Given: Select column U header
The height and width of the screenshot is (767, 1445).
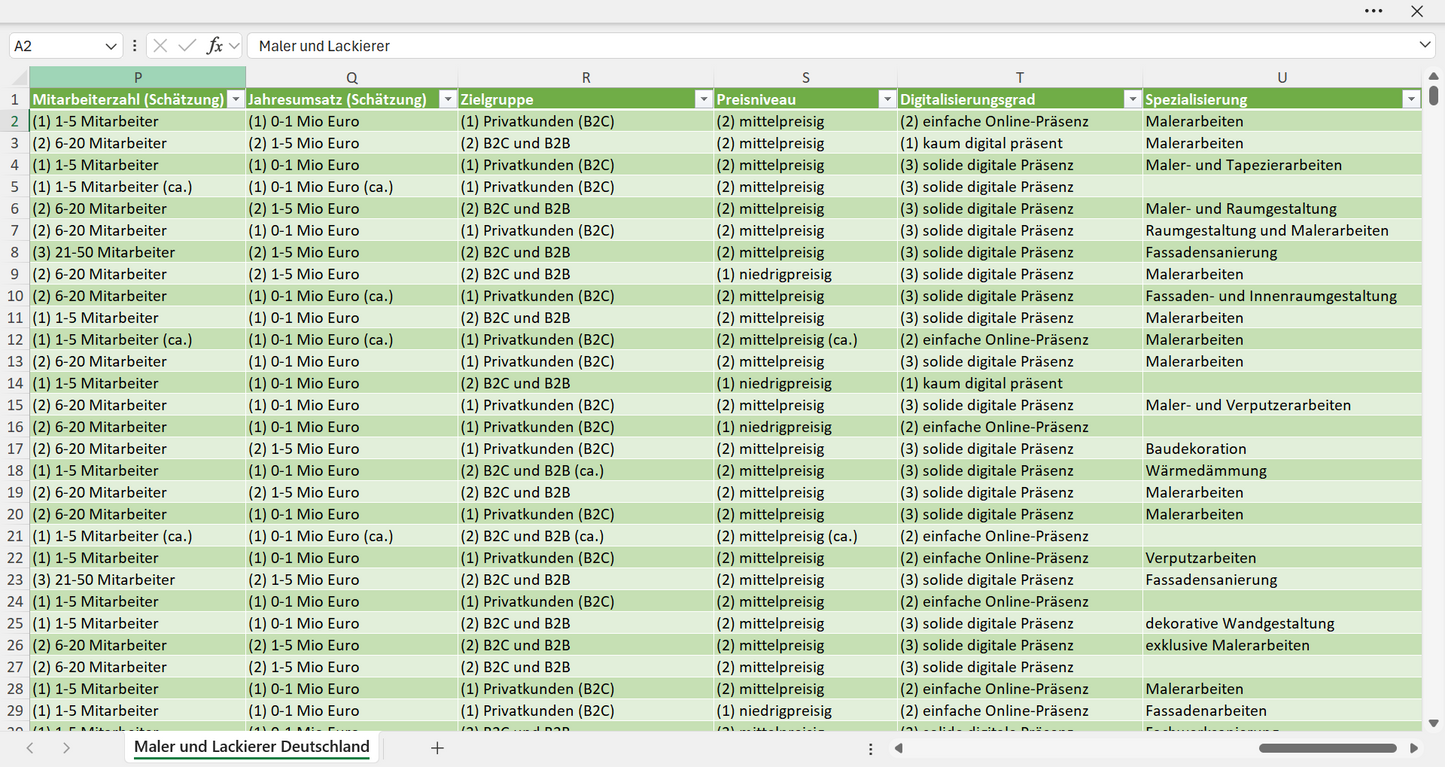Looking at the screenshot, I should coord(1282,77).
